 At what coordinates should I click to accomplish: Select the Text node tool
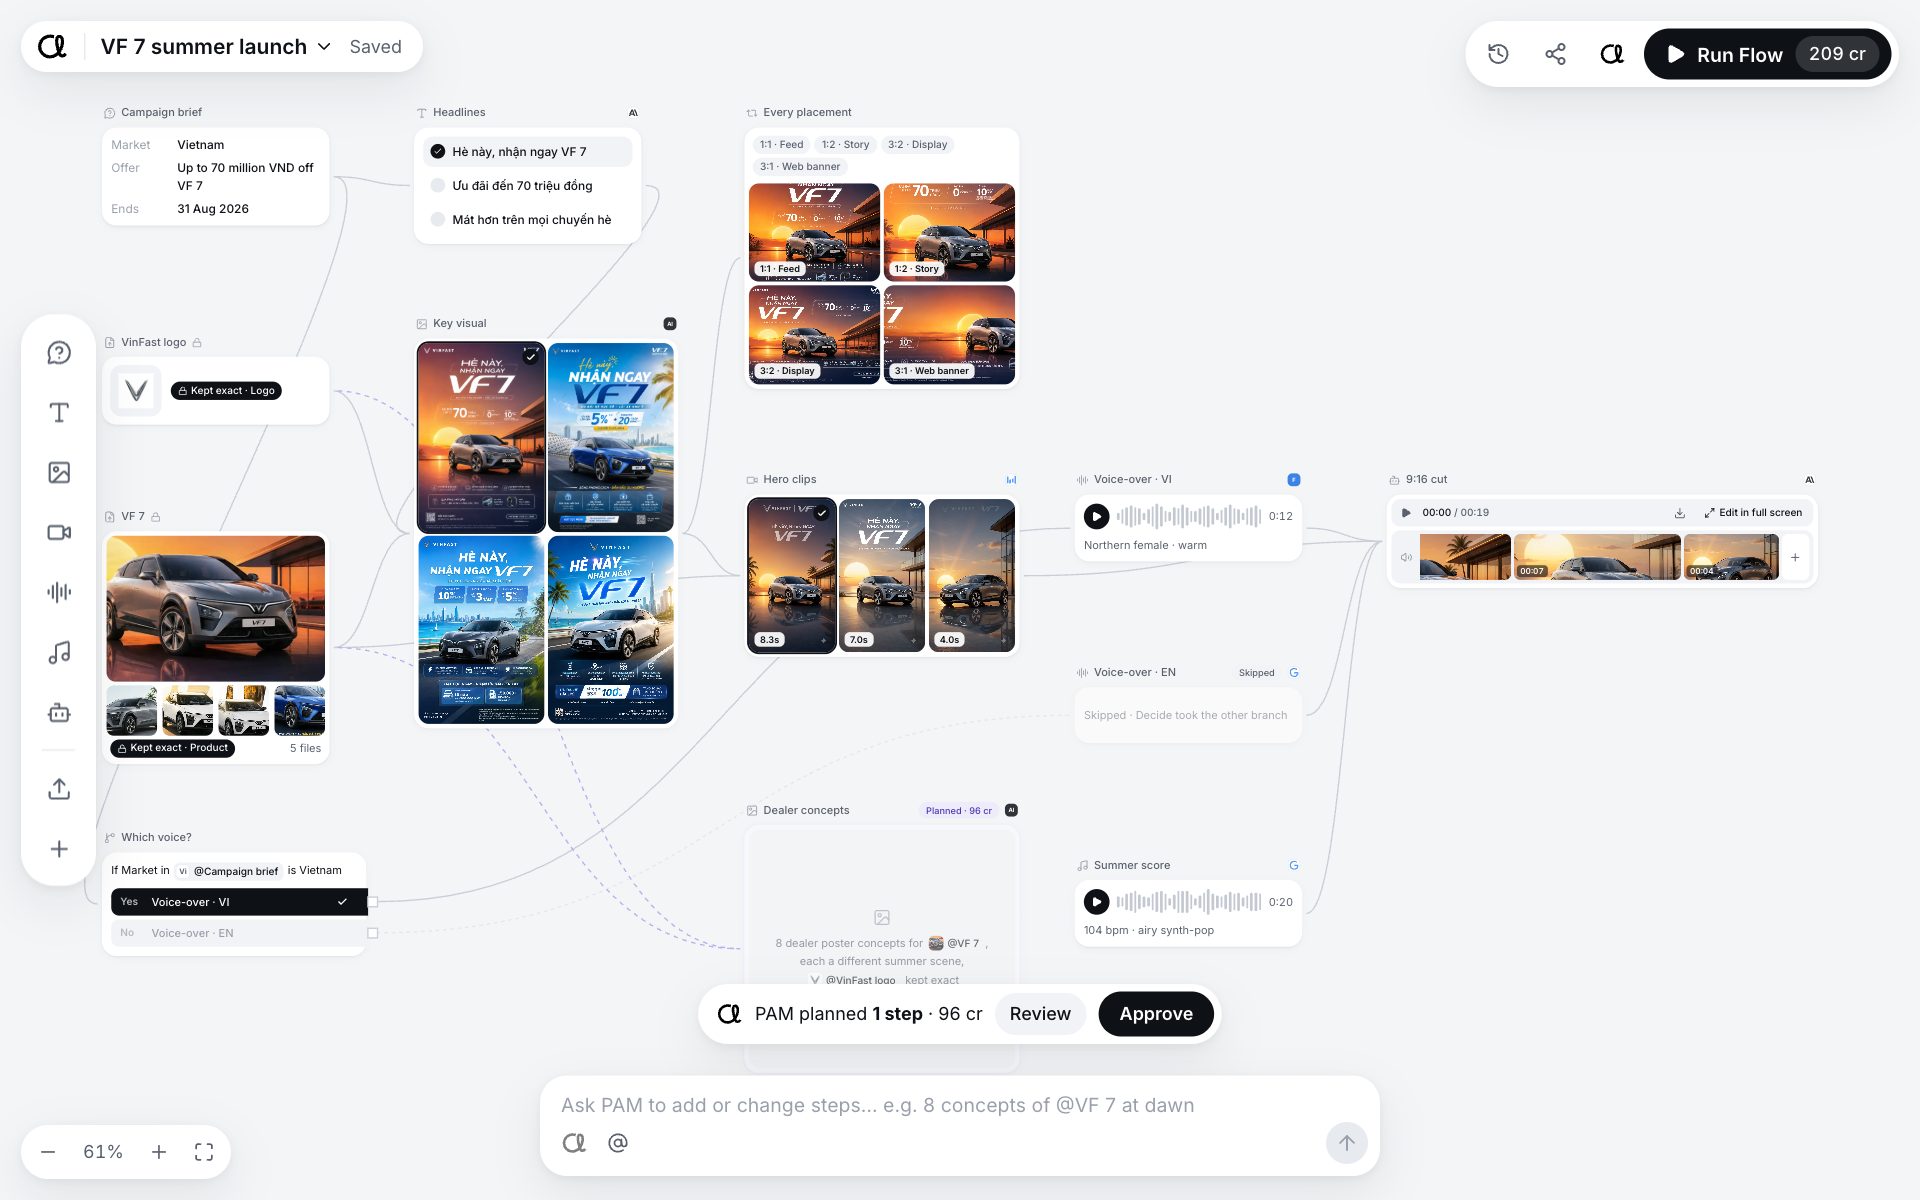point(59,413)
